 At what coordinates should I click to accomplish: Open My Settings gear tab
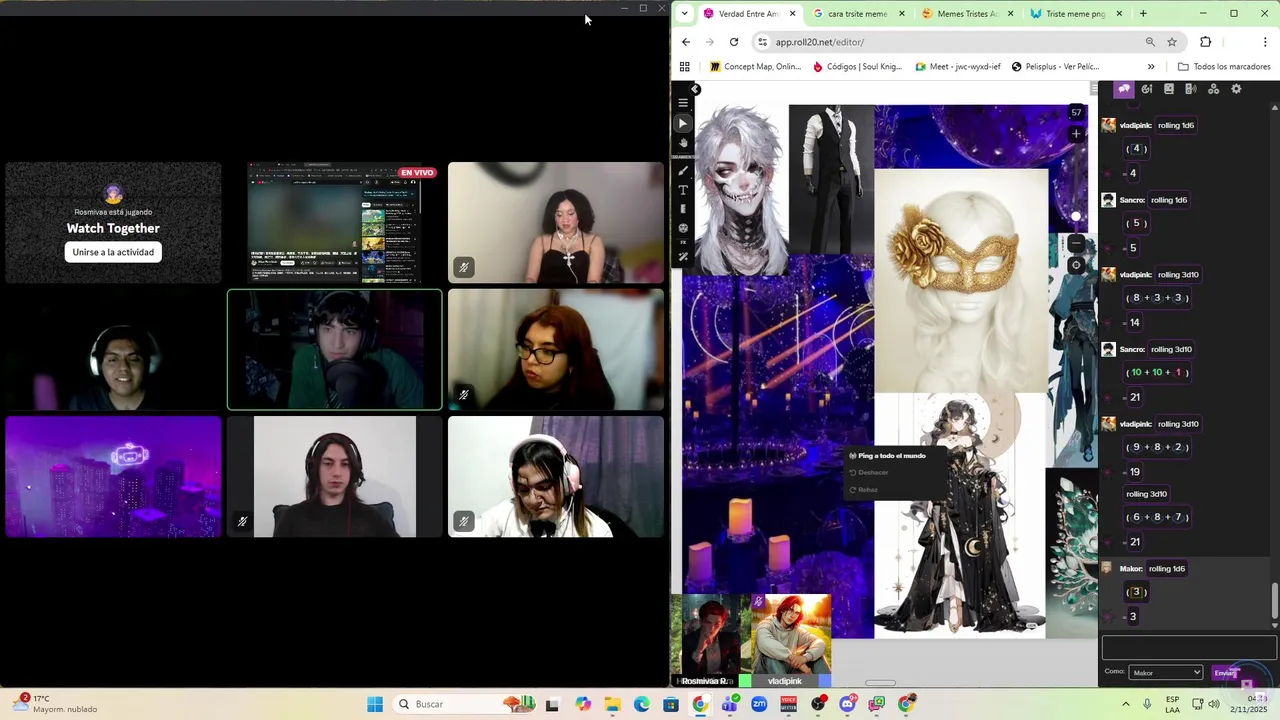pyautogui.click(x=1236, y=89)
